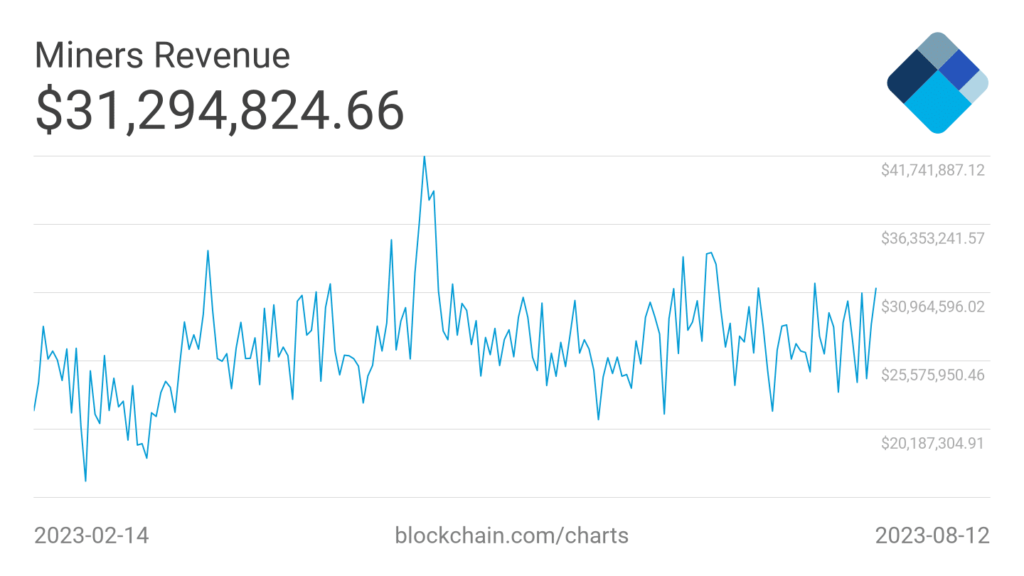Click the final data point of the revenue line
The width and height of the screenshot is (1024, 576).
[x=876, y=289]
